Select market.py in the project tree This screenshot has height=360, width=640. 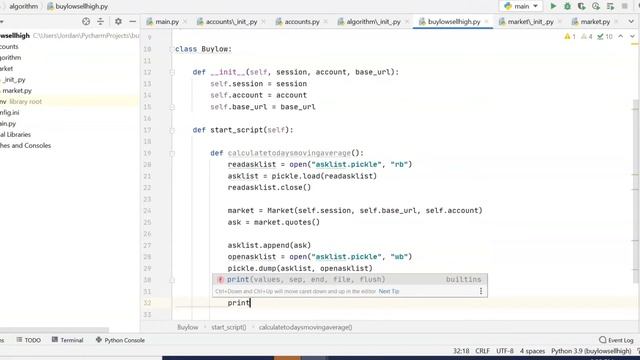(17, 91)
